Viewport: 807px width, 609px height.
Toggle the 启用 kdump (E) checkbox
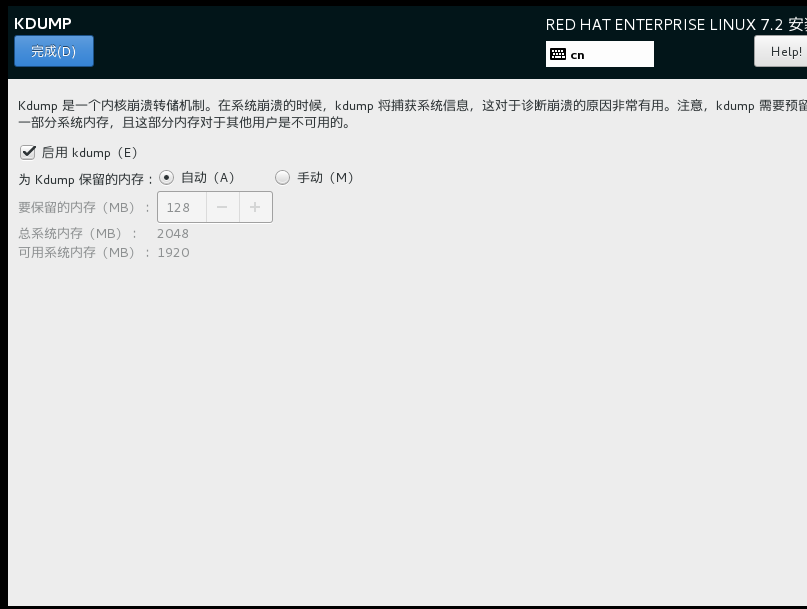click(28, 152)
